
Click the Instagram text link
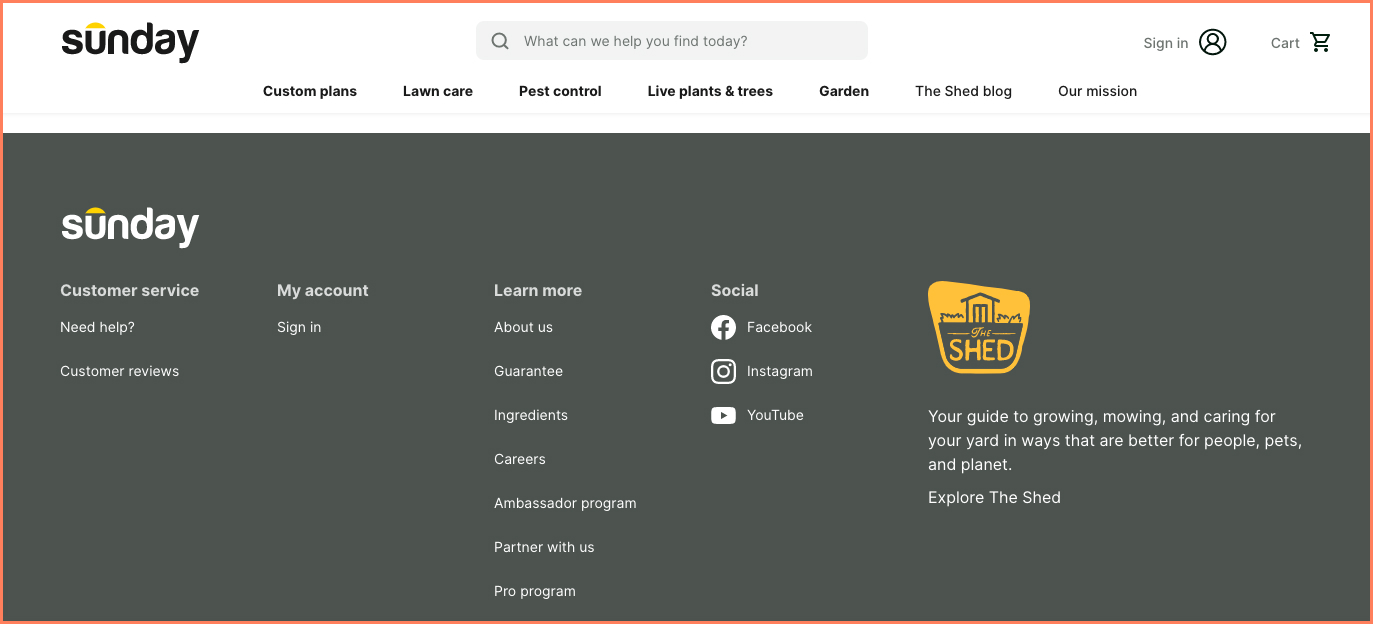tap(780, 371)
